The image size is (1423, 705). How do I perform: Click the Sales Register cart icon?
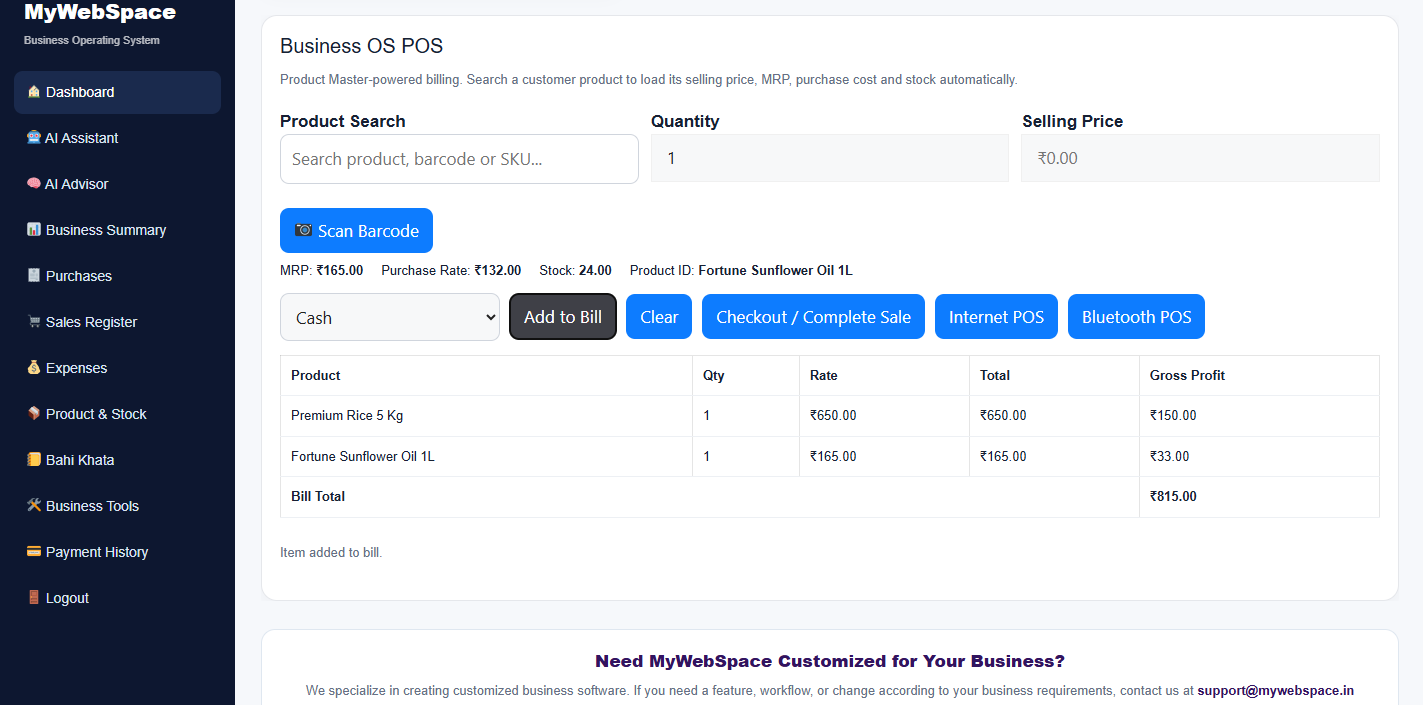(x=34, y=322)
